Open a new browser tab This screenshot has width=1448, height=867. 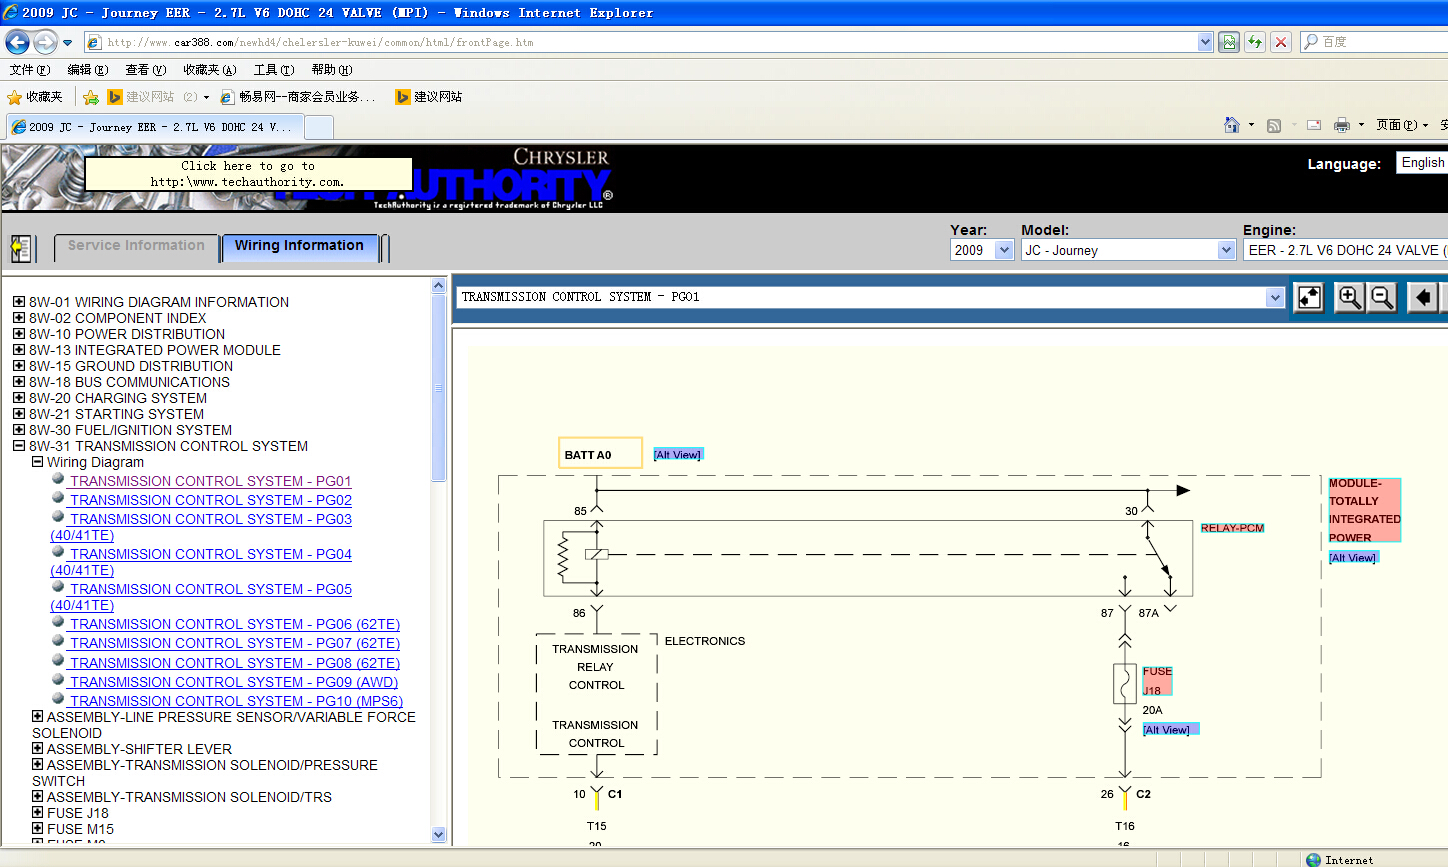318,127
